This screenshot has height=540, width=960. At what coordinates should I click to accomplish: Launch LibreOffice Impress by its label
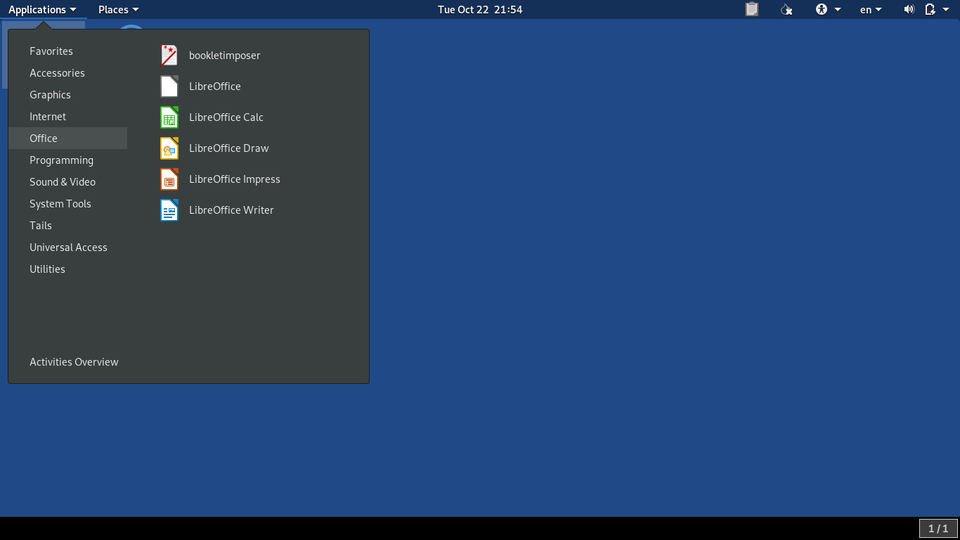pos(234,179)
